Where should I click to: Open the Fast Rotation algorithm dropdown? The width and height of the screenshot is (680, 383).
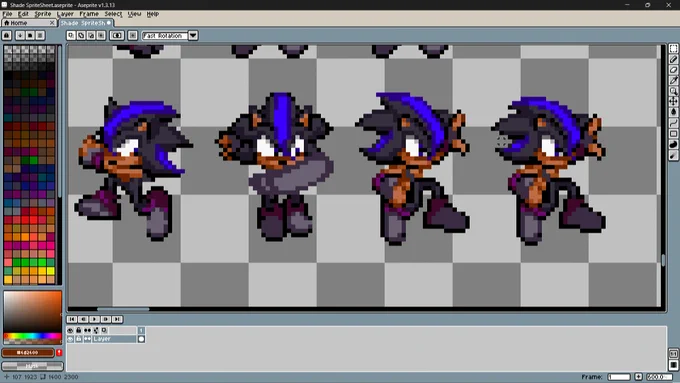(170, 36)
